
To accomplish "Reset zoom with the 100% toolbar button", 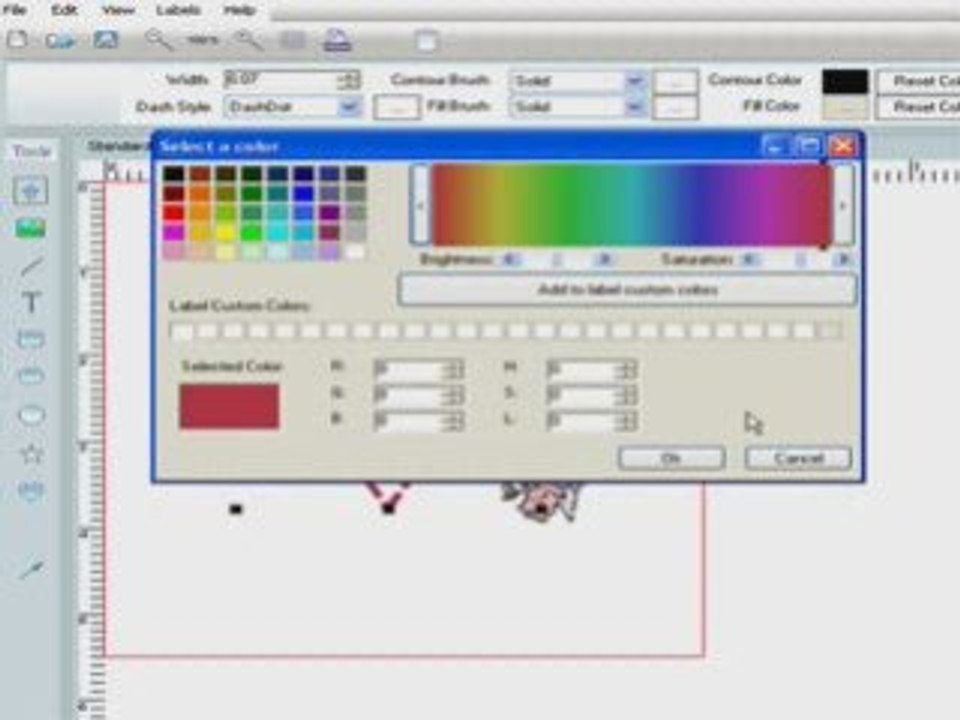I will pos(203,40).
